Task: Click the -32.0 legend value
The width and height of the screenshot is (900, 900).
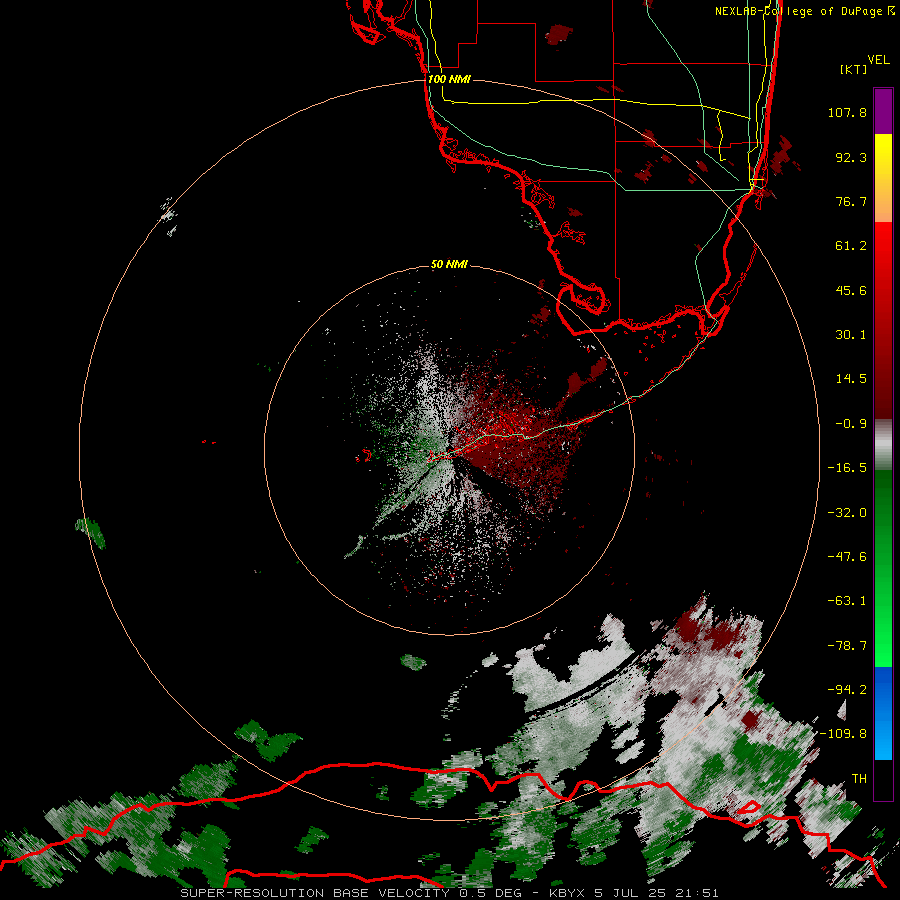Action: point(847,513)
